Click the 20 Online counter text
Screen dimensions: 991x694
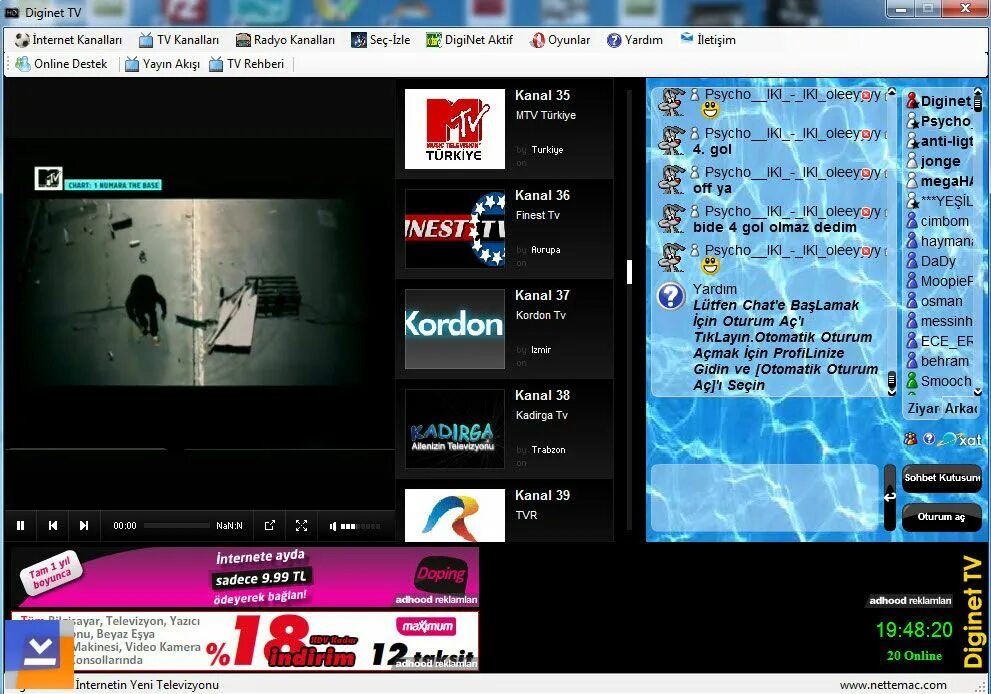[914, 655]
